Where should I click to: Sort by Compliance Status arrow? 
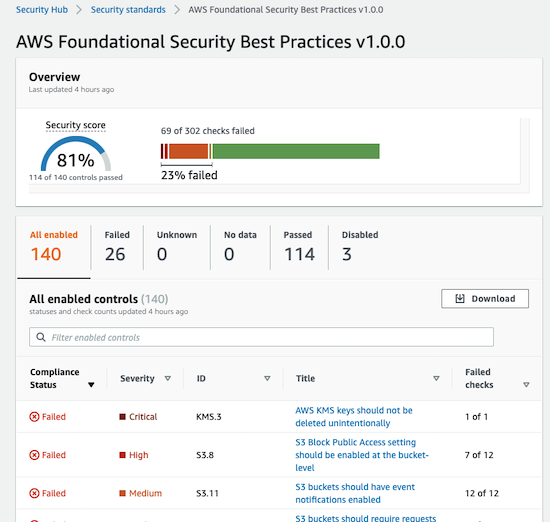[x=91, y=385]
